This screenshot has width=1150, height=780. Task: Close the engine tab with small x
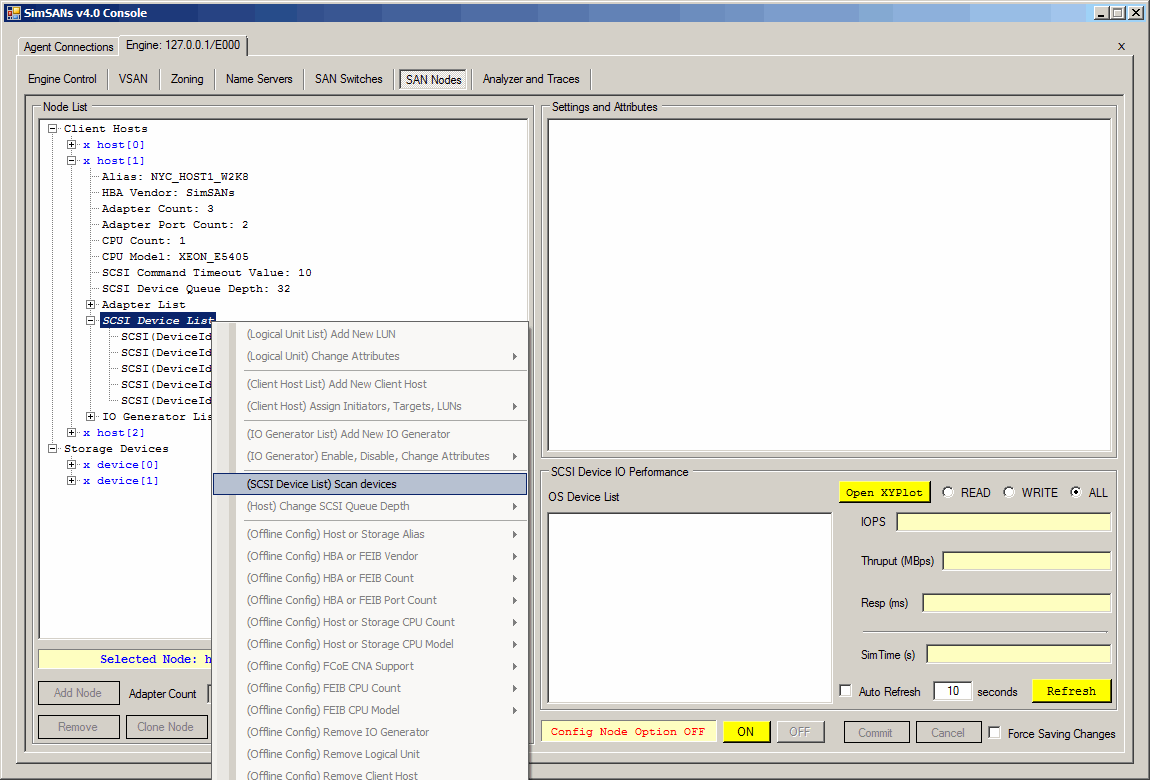pyautogui.click(x=1121, y=46)
